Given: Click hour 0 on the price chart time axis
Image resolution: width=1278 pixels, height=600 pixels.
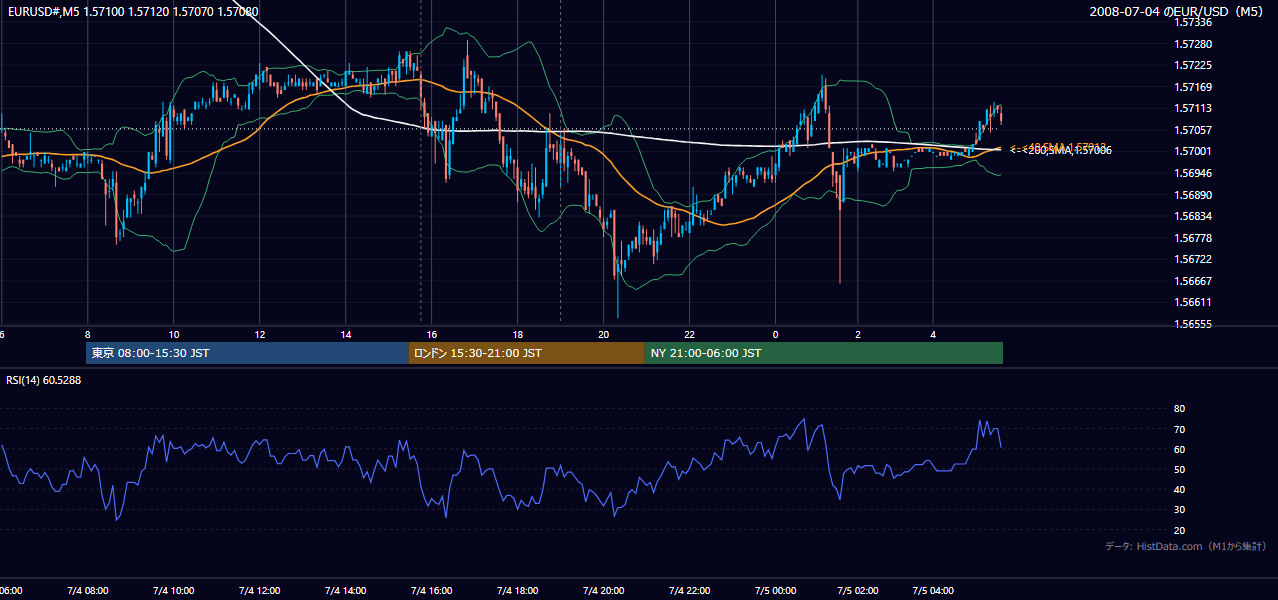Looking at the screenshot, I should 775,334.
